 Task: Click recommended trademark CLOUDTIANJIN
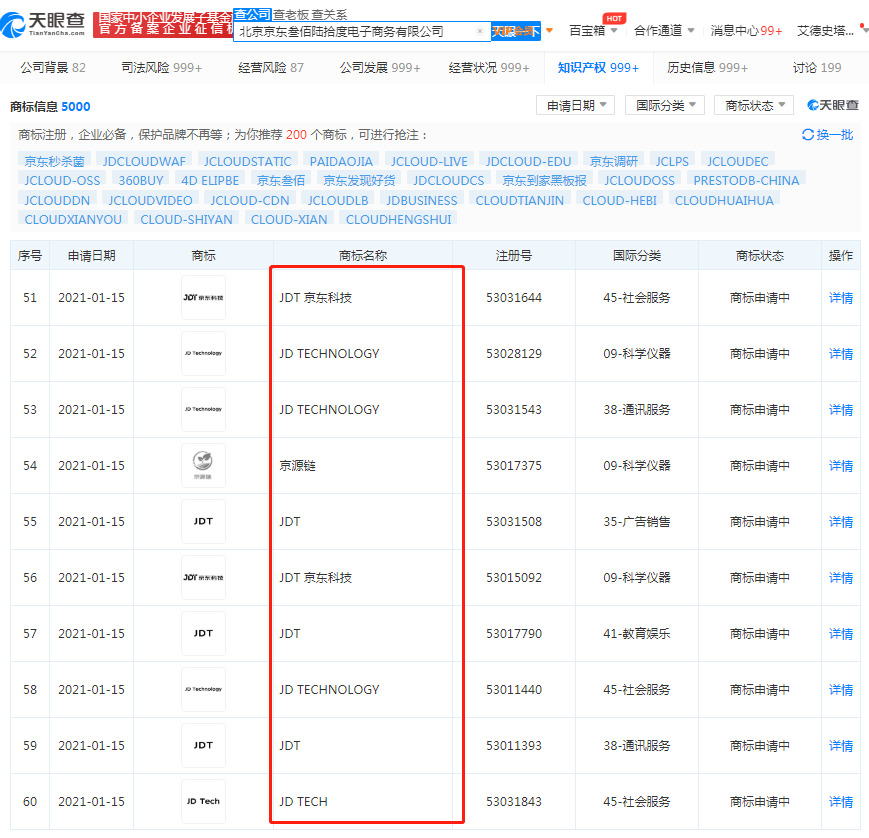coord(519,200)
